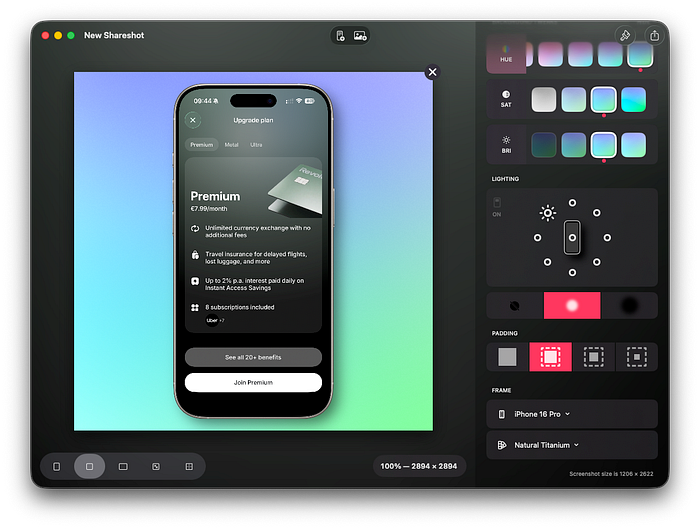Set light direction to the bottom-left dot
This screenshot has height=529, width=700.
(x=547, y=262)
